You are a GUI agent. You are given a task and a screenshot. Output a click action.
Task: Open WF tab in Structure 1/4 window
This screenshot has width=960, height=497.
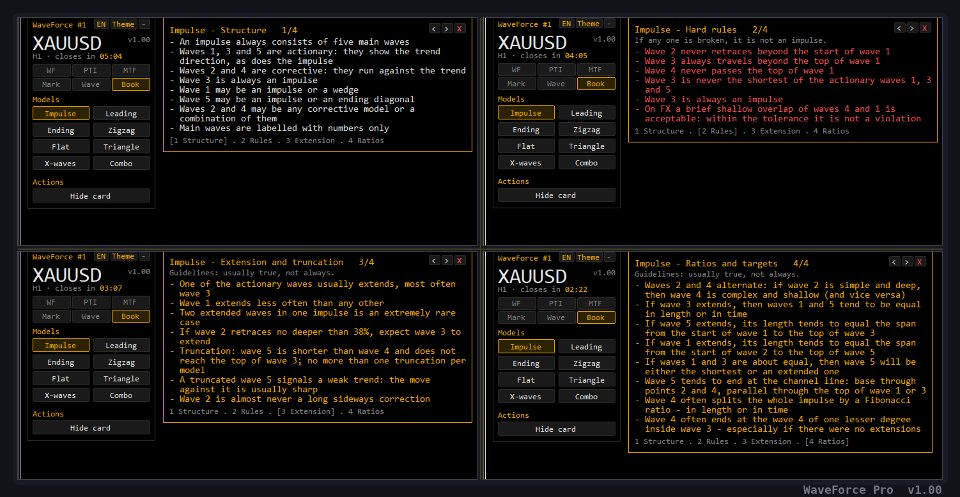click(x=51, y=70)
